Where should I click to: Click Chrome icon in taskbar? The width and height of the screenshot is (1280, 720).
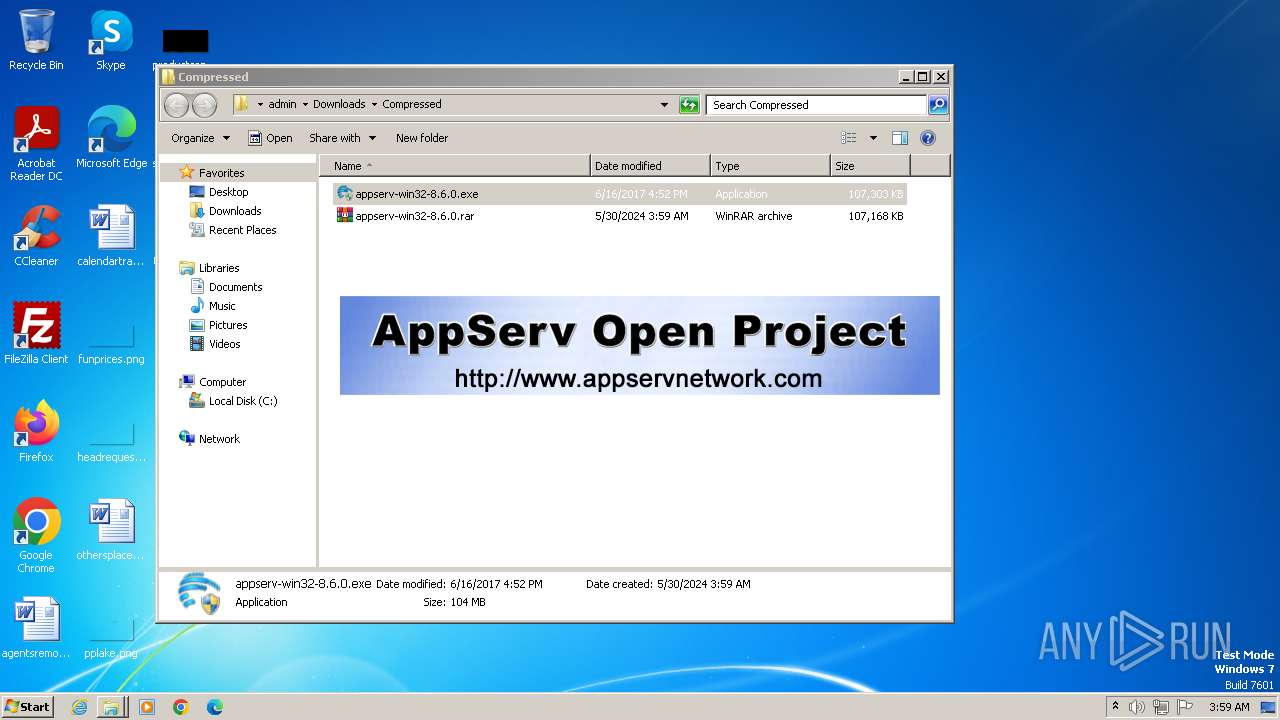click(181, 707)
